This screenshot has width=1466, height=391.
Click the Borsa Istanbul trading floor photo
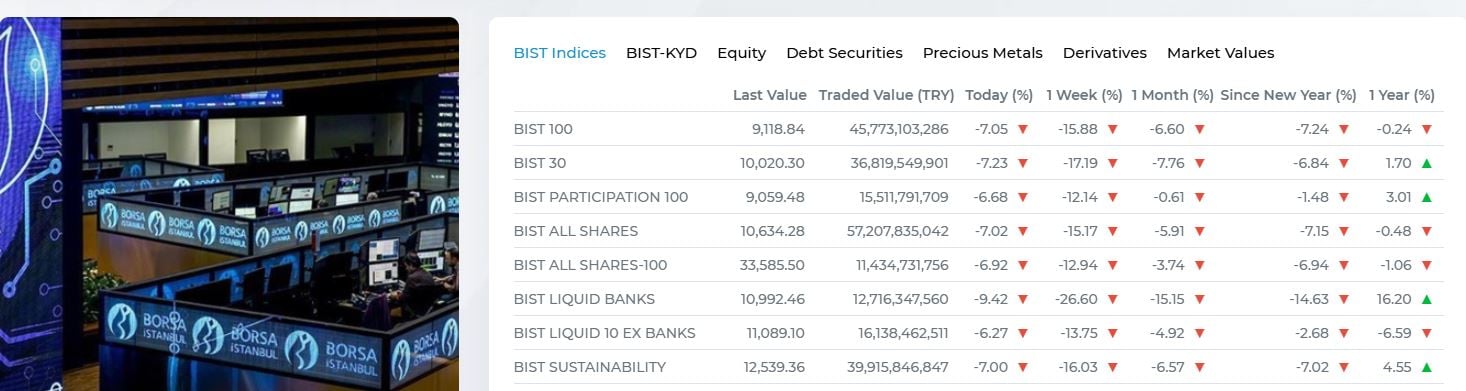coord(229,204)
